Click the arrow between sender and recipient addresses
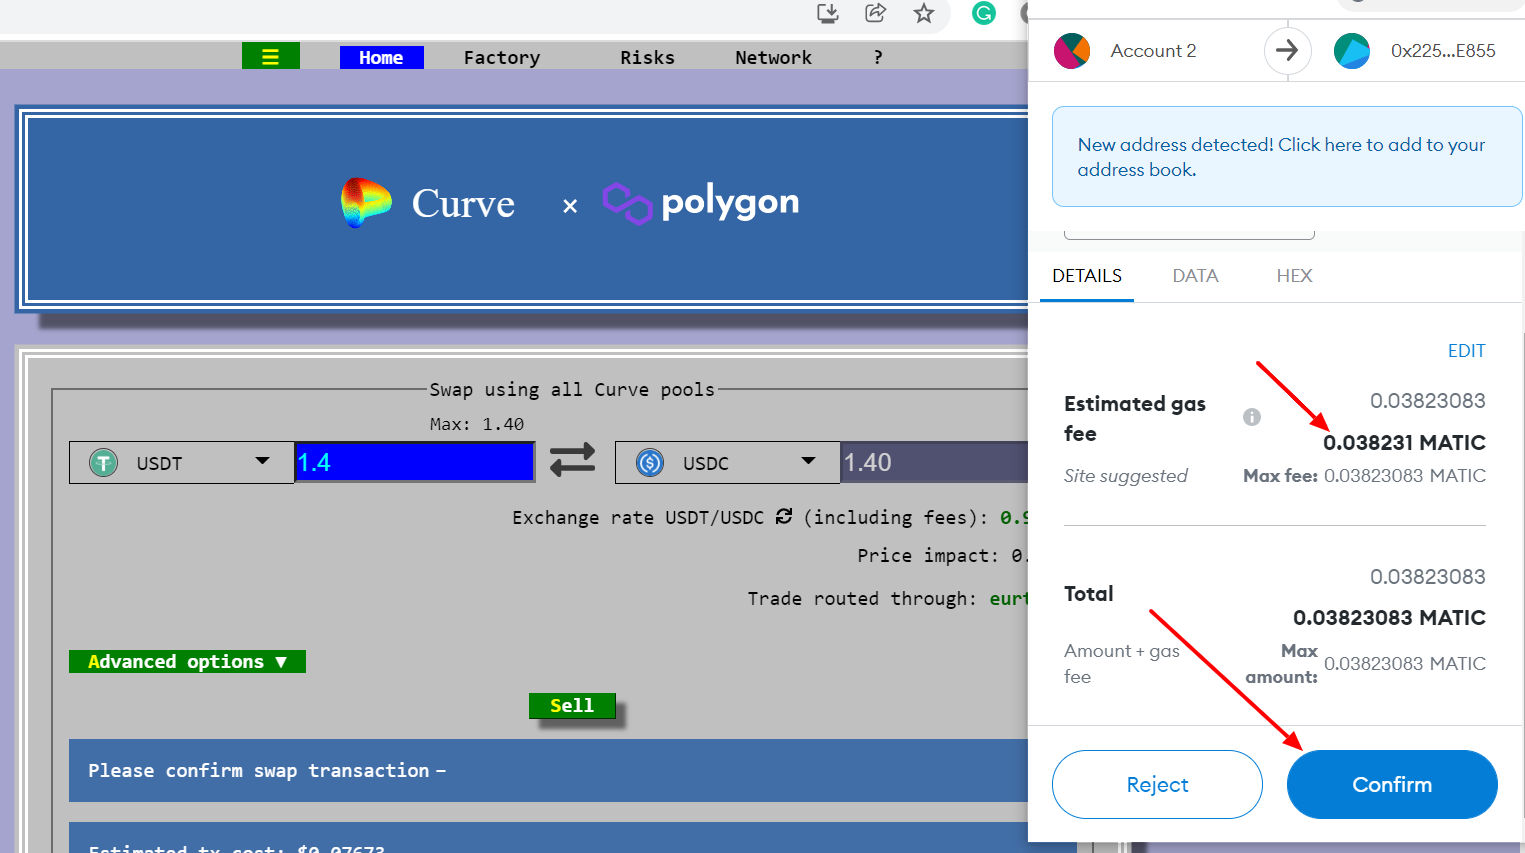Image resolution: width=1525 pixels, height=853 pixels. click(x=1287, y=50)
